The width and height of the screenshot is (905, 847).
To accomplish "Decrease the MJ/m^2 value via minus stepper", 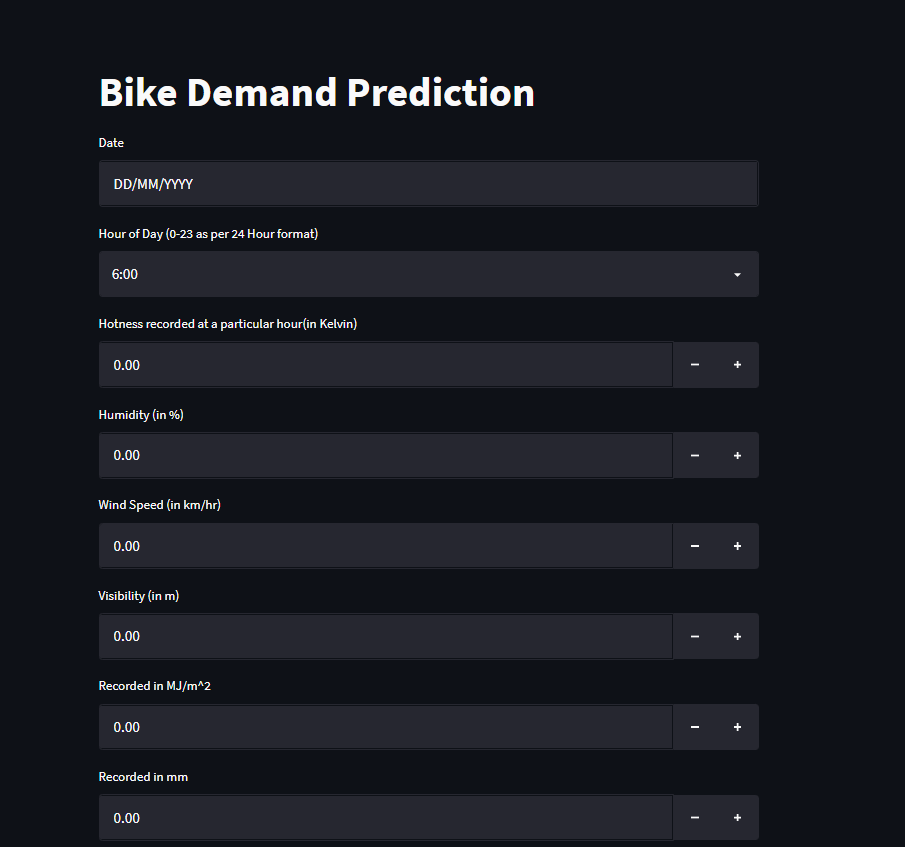I will pyautogui.click(x=694, y=726).
